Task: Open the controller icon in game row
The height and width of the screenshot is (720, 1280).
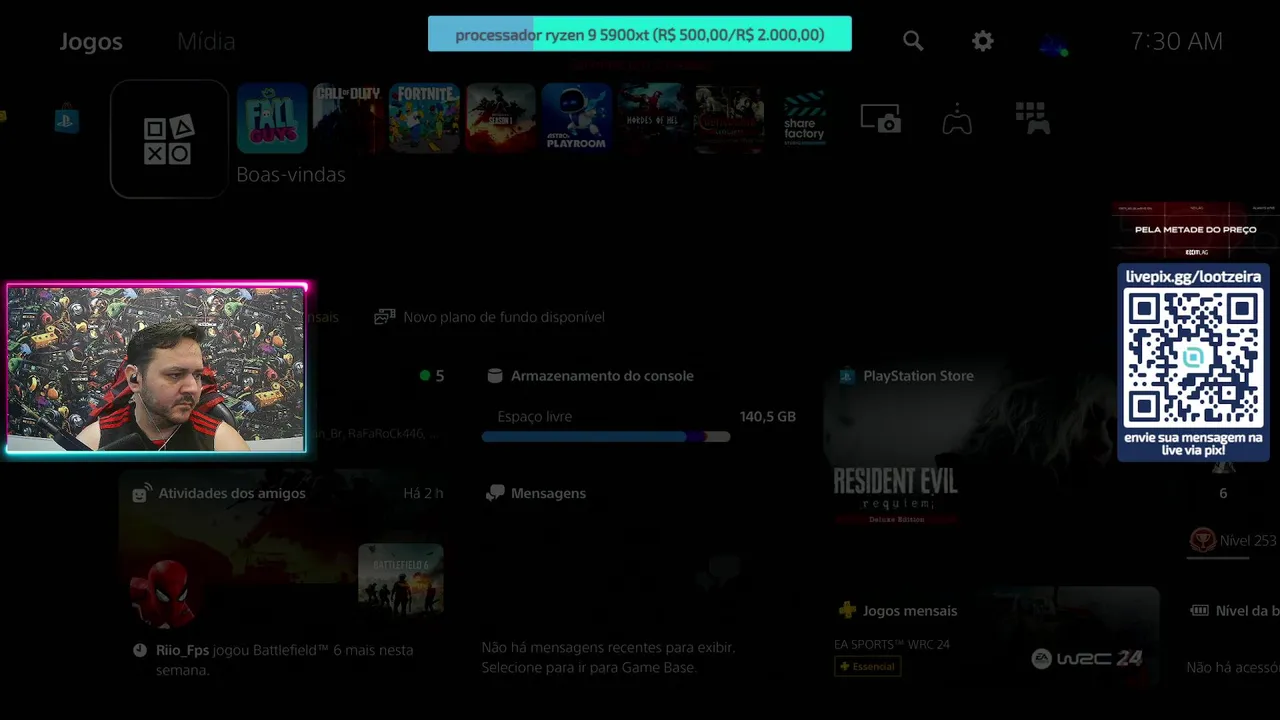Action: point(957,119)
